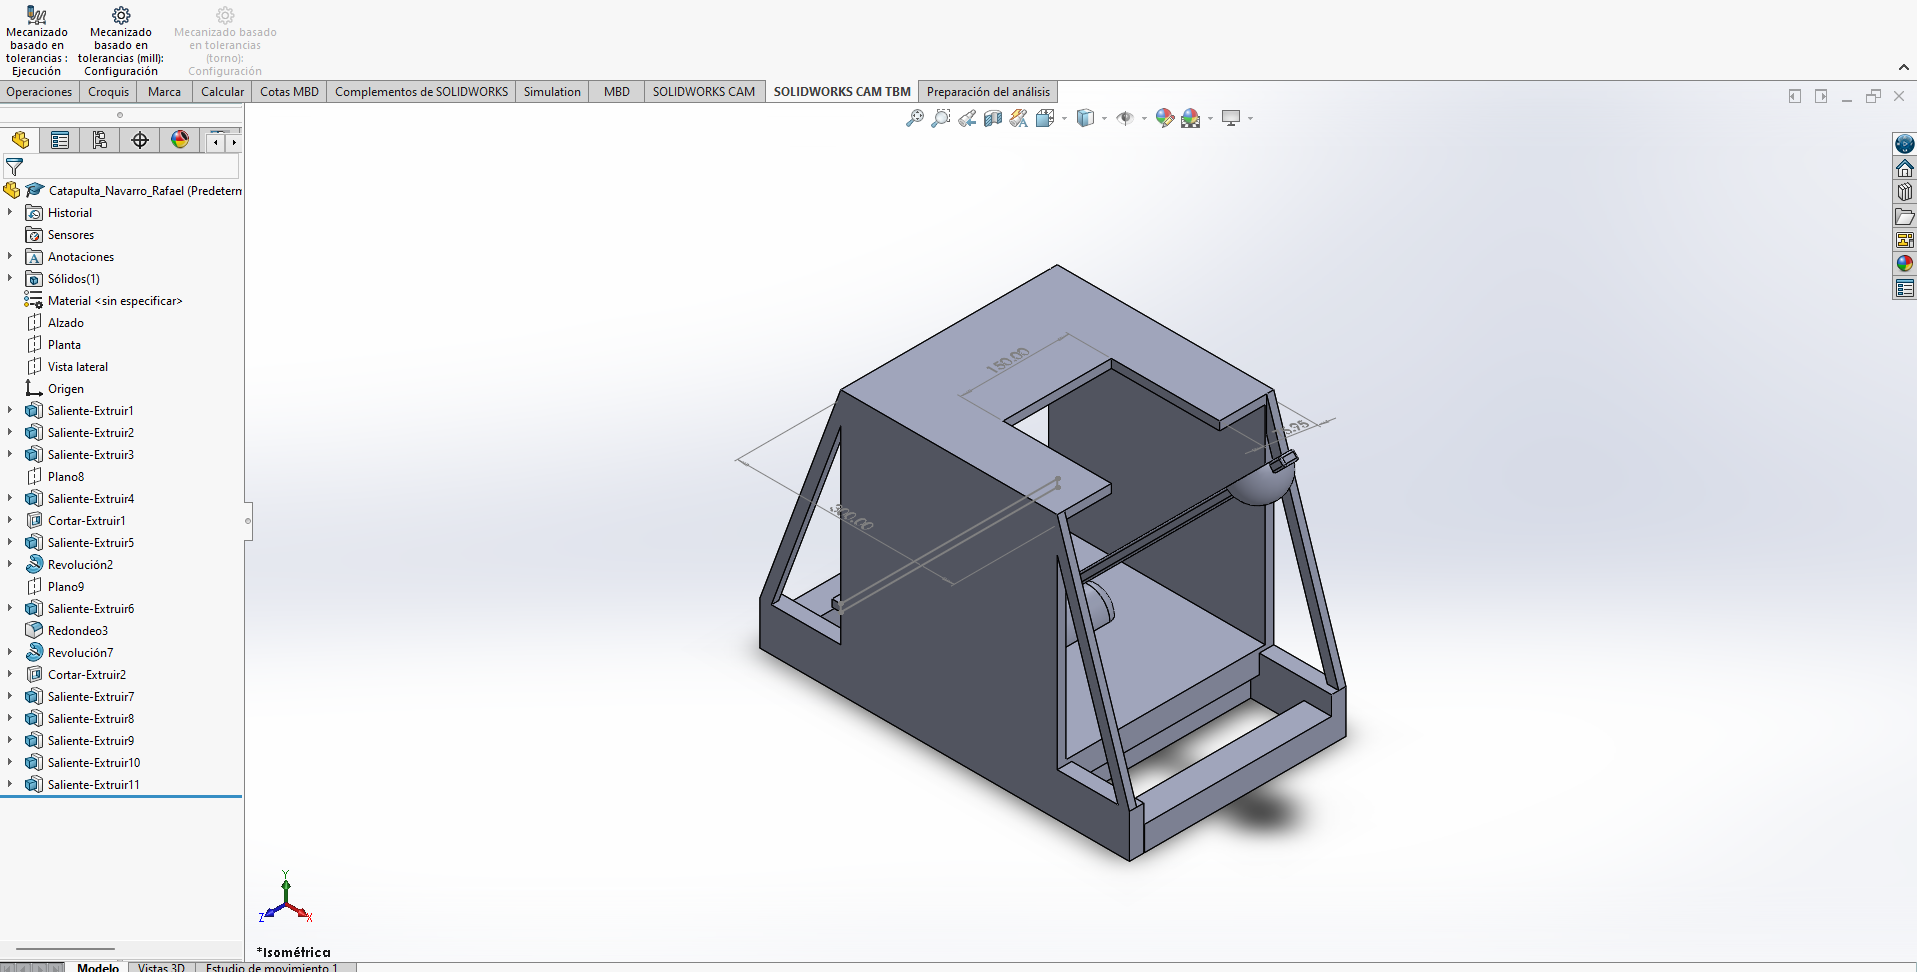Collapse the CommandManager ribbon chevron
This screenshot has height=972, width=1917.
(1903, 67)
